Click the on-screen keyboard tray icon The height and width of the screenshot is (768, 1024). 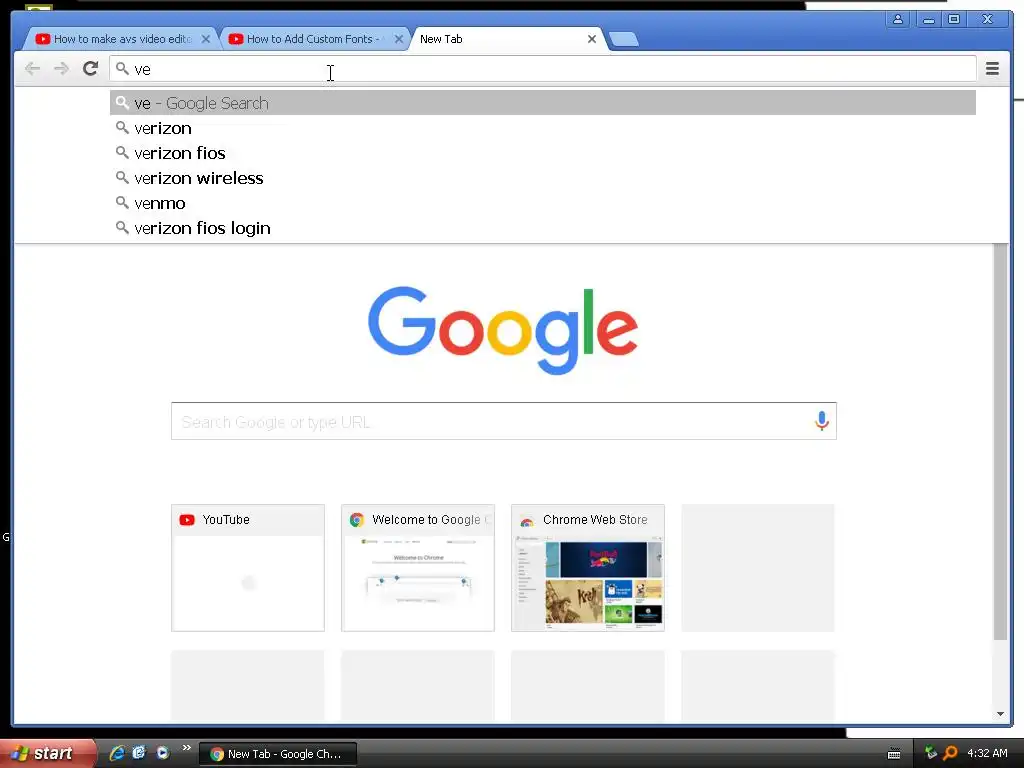894,754
